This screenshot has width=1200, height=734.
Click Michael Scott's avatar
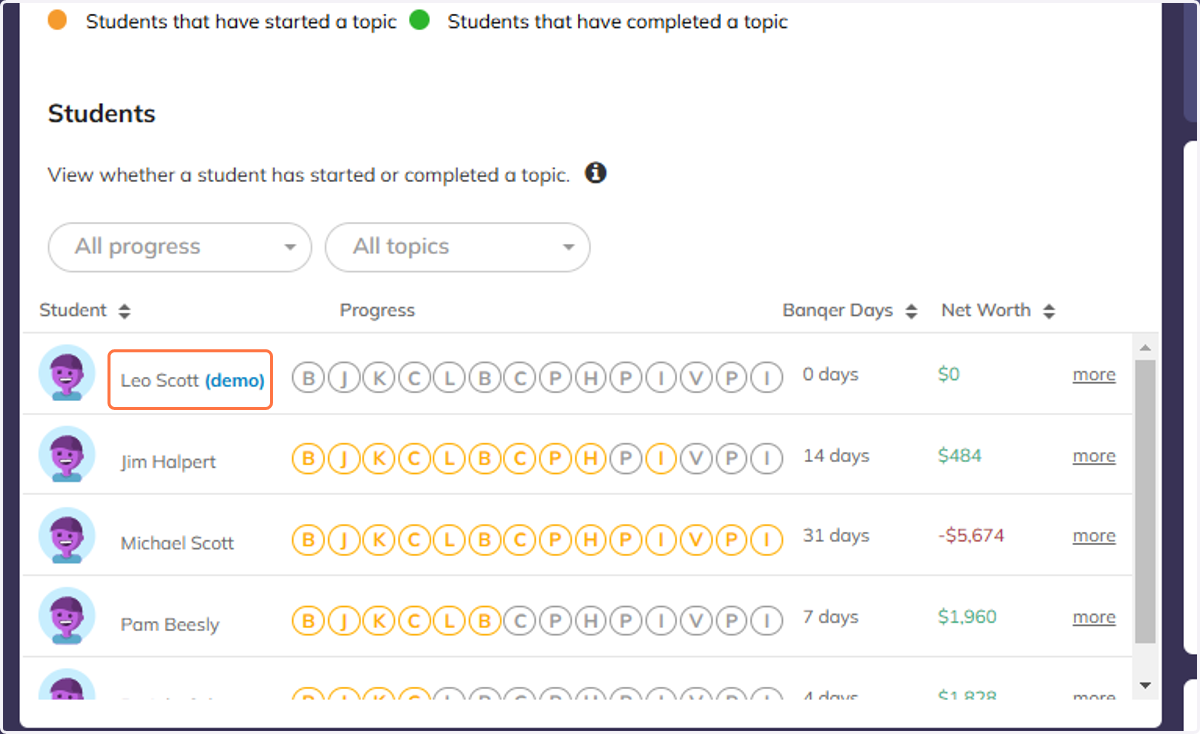67,536
